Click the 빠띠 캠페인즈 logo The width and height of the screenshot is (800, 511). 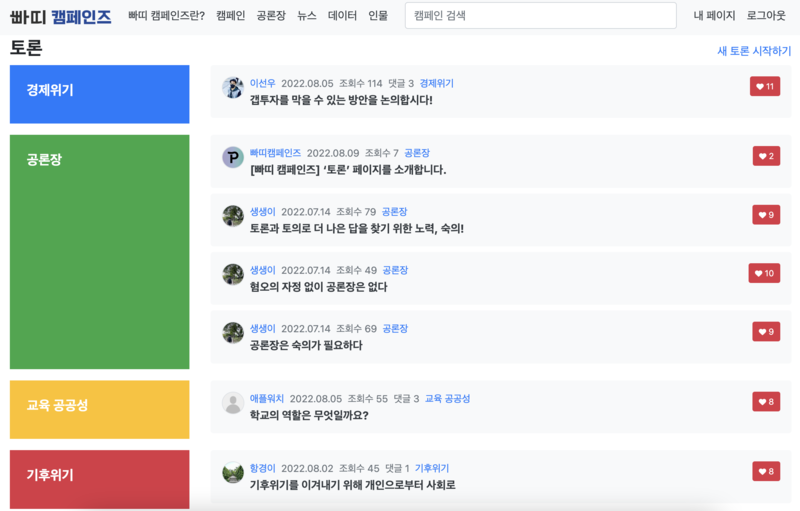(x=61, y=17)
